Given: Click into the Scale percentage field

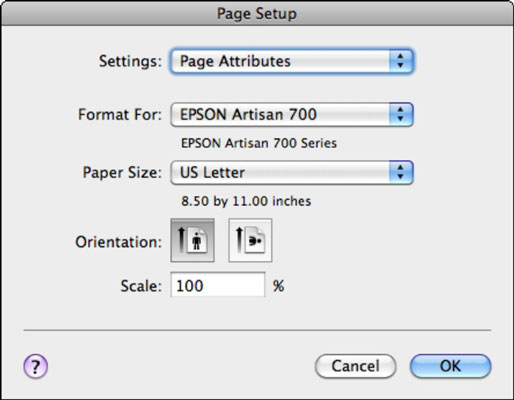Looking at the screenshot, I should (218, 285).
